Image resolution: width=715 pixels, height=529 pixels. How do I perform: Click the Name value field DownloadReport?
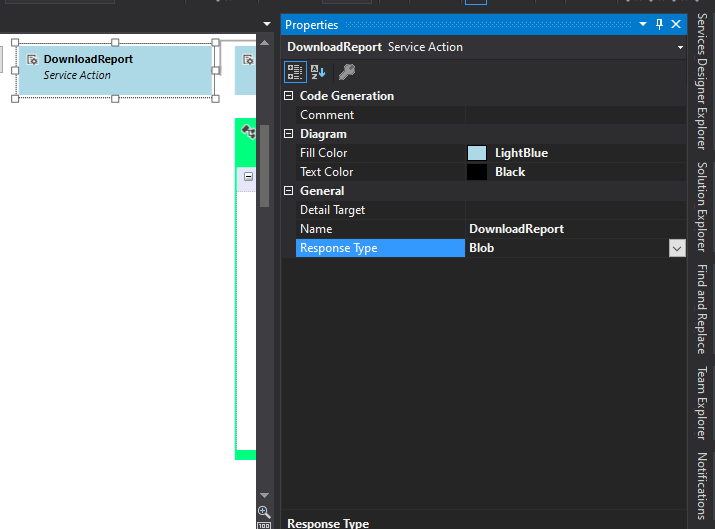point(575,229)
